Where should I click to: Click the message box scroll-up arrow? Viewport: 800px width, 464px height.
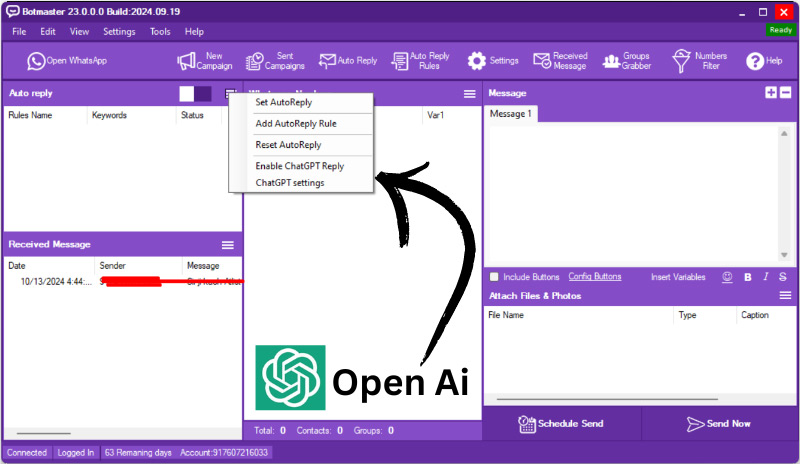(784, 133)
